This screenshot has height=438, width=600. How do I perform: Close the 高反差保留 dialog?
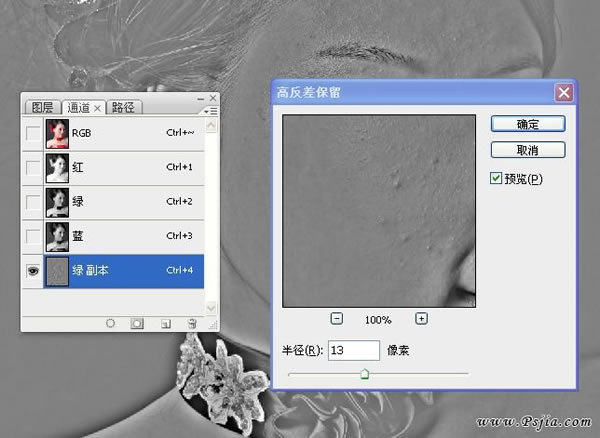pos(564,93)
